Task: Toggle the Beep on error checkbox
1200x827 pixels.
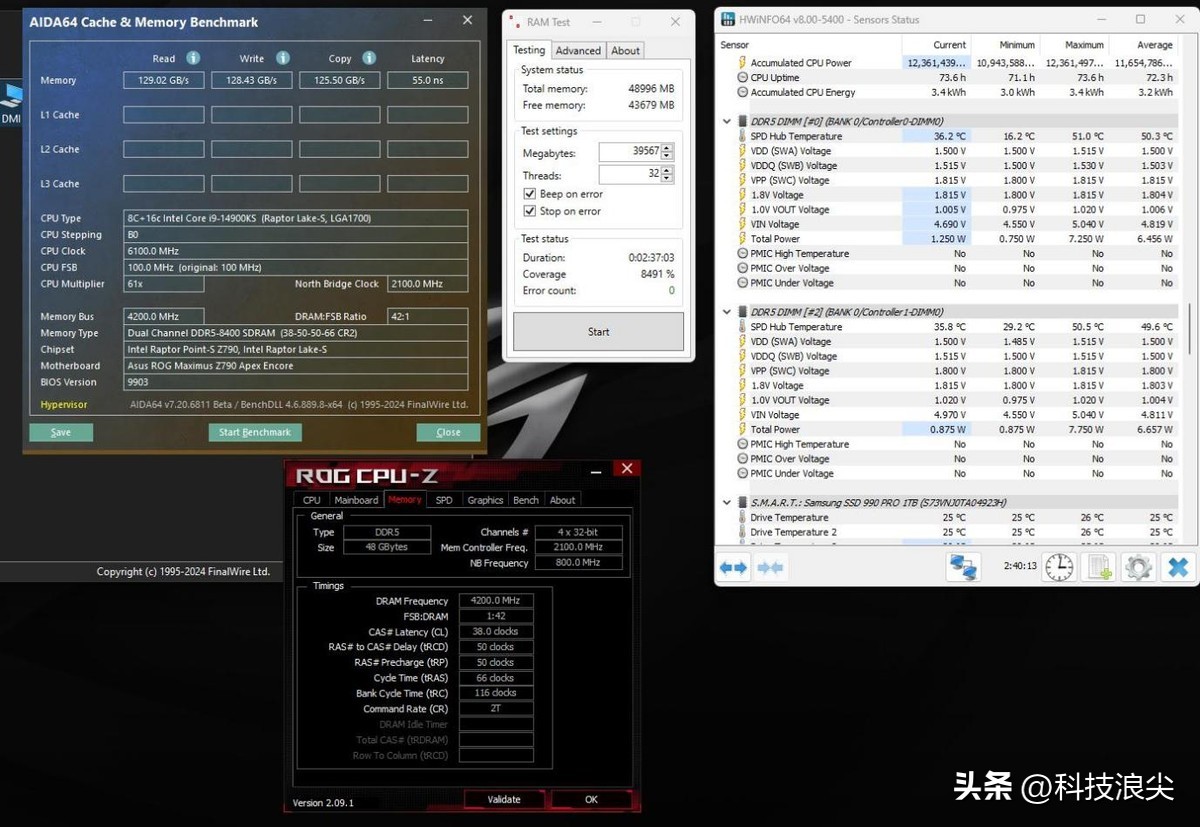Action: click(530, 194)
